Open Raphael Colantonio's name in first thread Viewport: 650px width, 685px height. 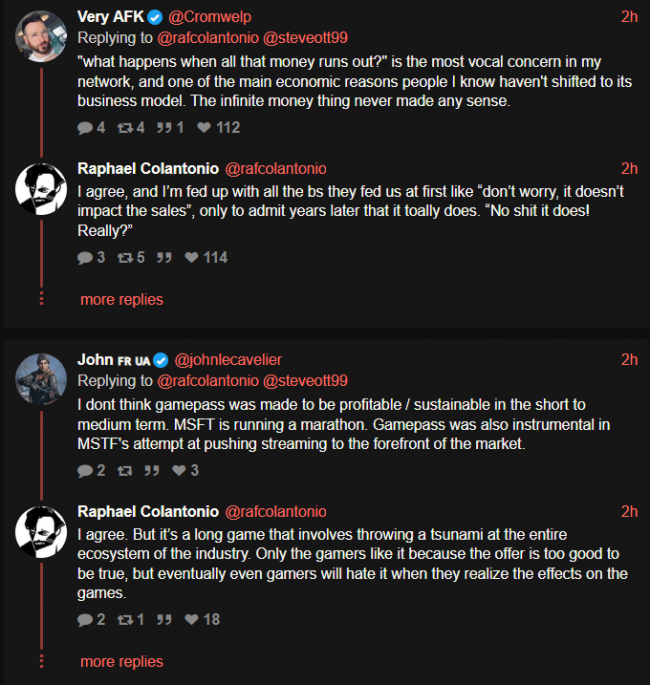click(148, 168)
